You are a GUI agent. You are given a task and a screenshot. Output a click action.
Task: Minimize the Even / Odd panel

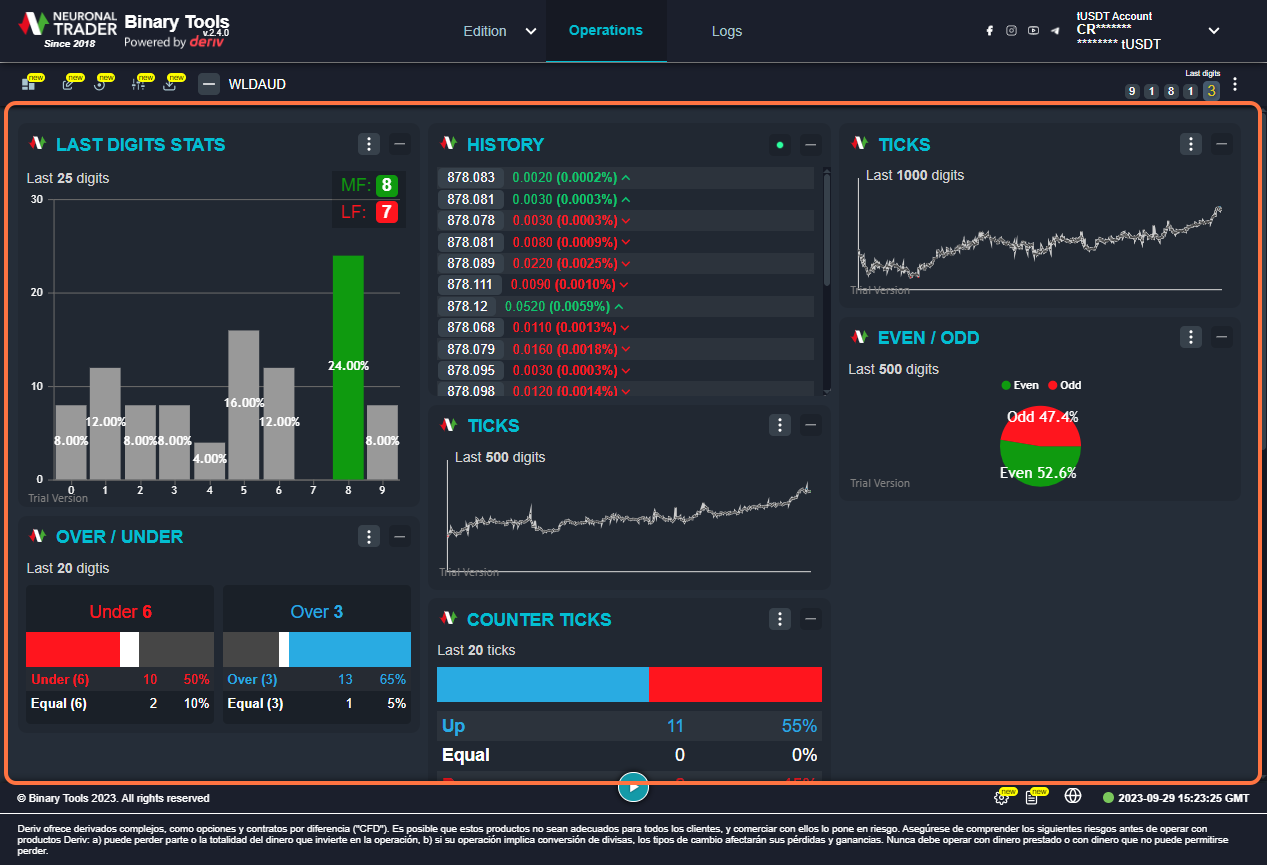(1221, 337)
